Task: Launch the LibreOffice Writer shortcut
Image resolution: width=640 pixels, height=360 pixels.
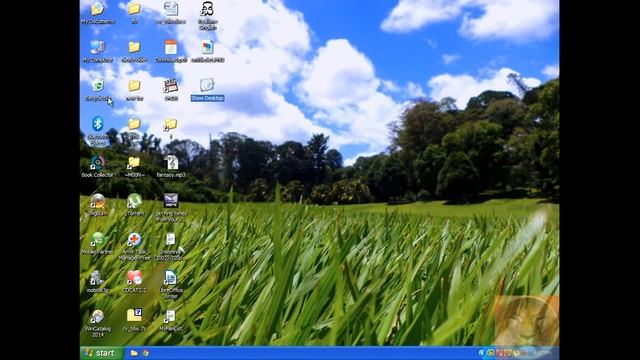Action: pos(171,278)
